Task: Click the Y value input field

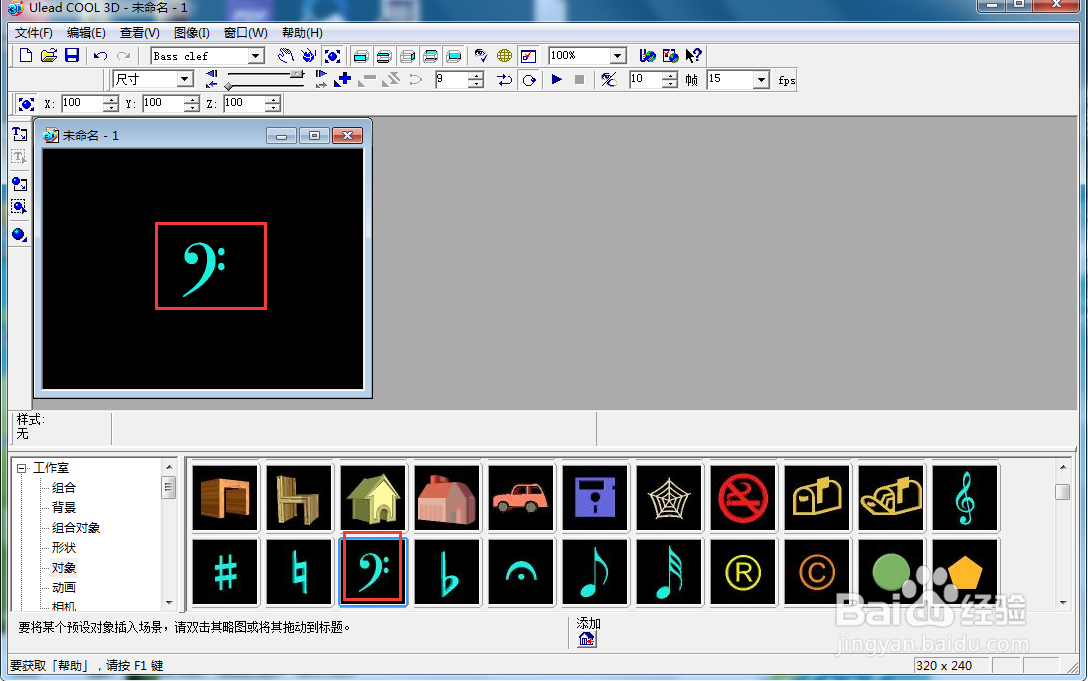Action: [163, 103]
